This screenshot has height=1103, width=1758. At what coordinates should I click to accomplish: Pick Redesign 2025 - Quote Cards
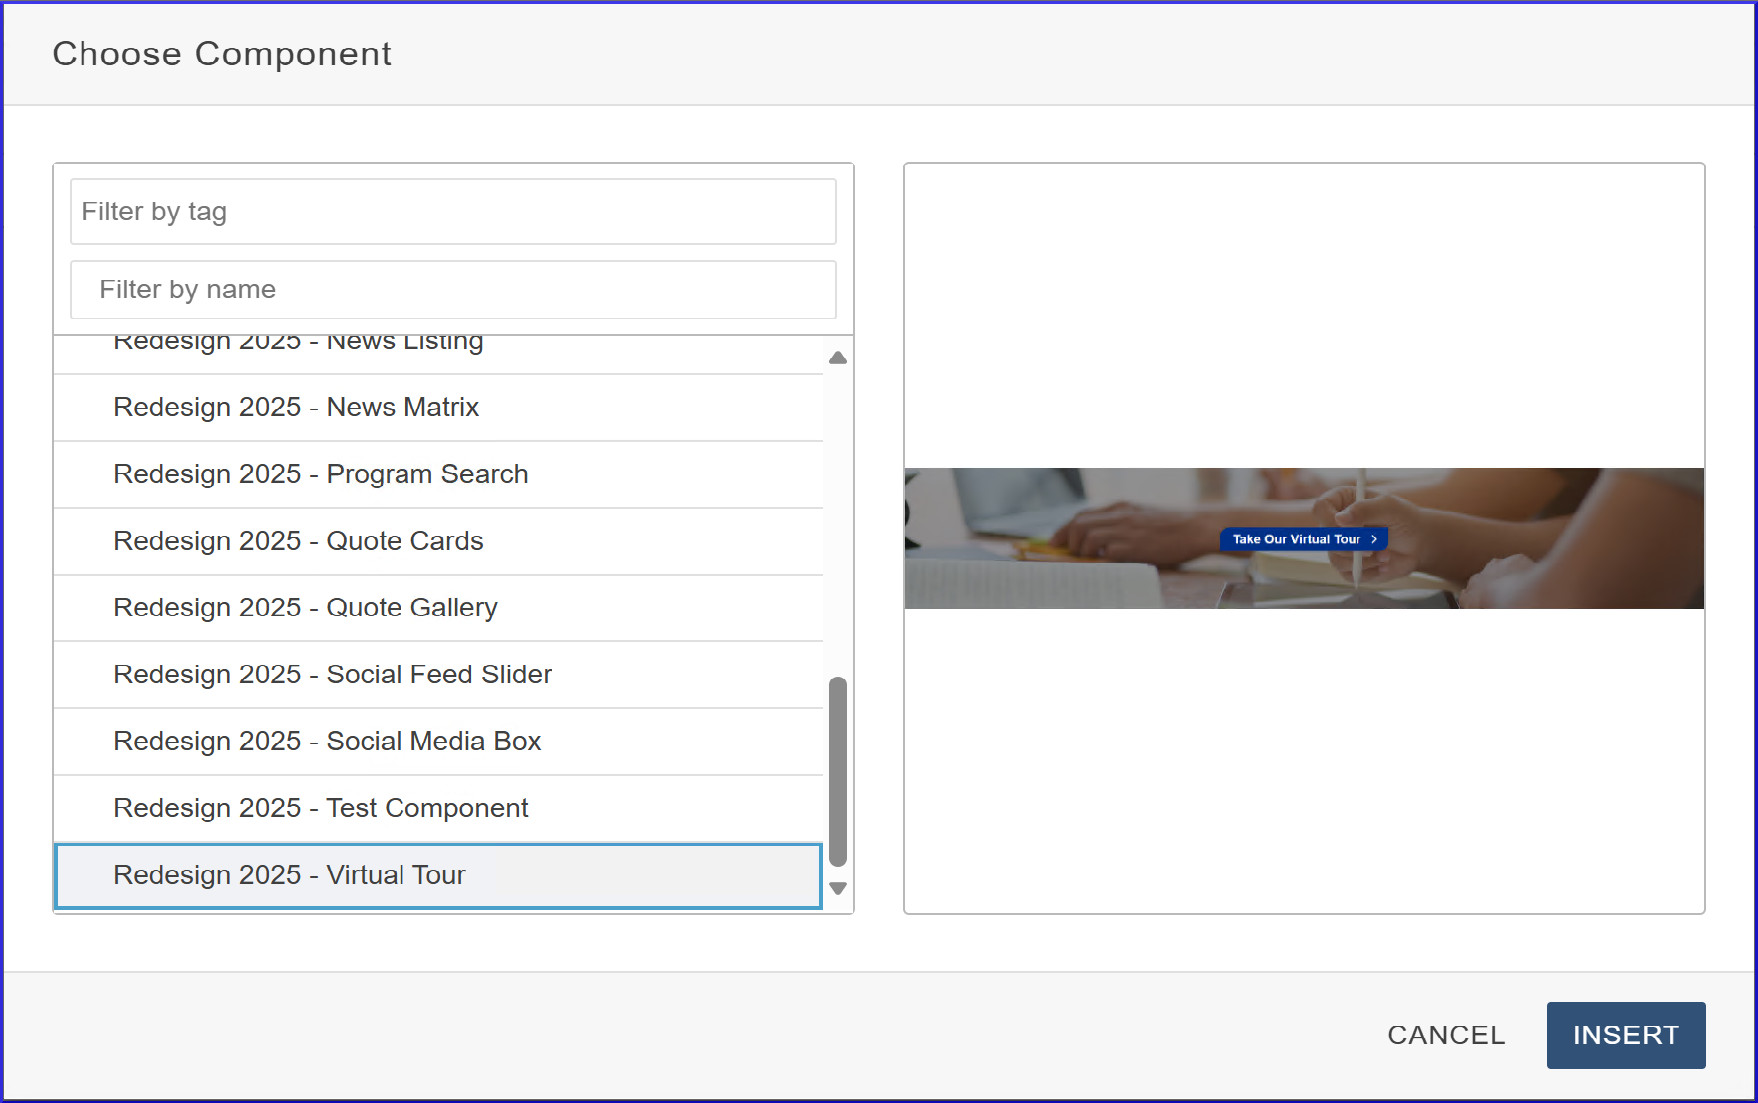click(298, 541)
